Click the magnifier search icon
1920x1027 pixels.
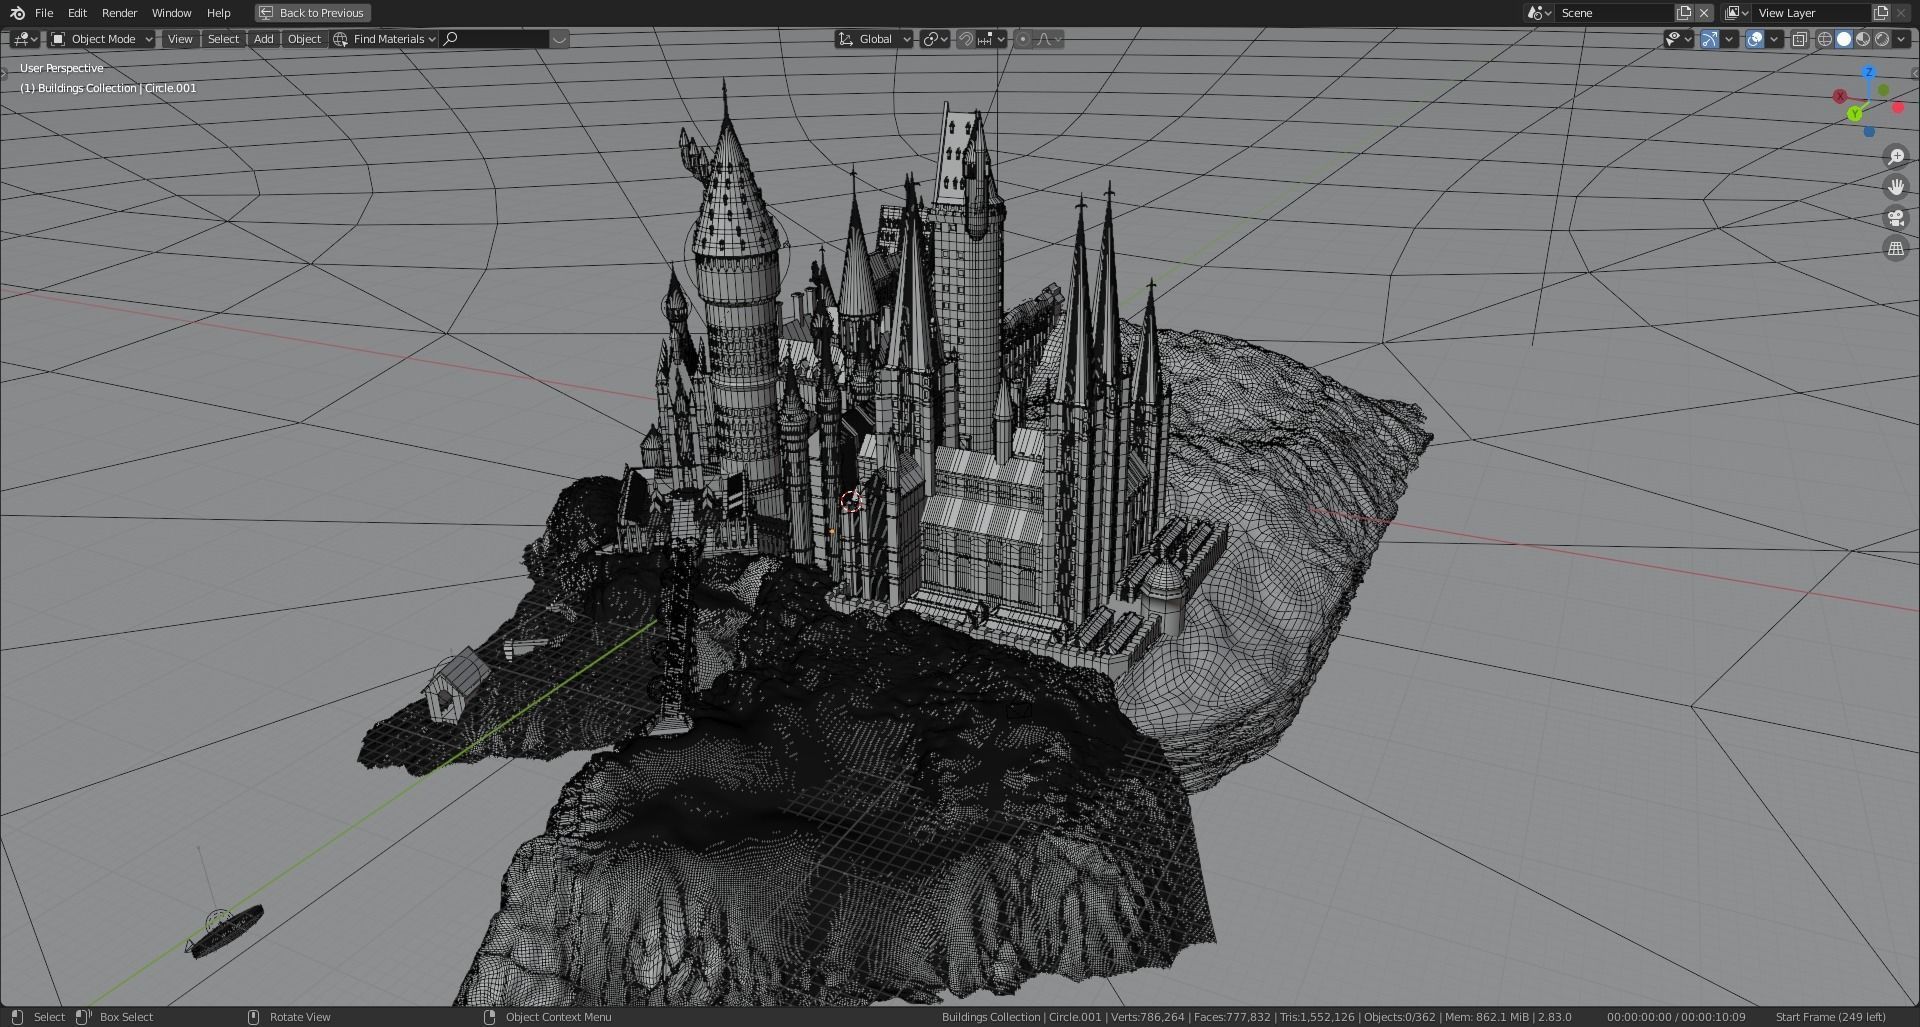pyautogui.click(x=451, y=39)
